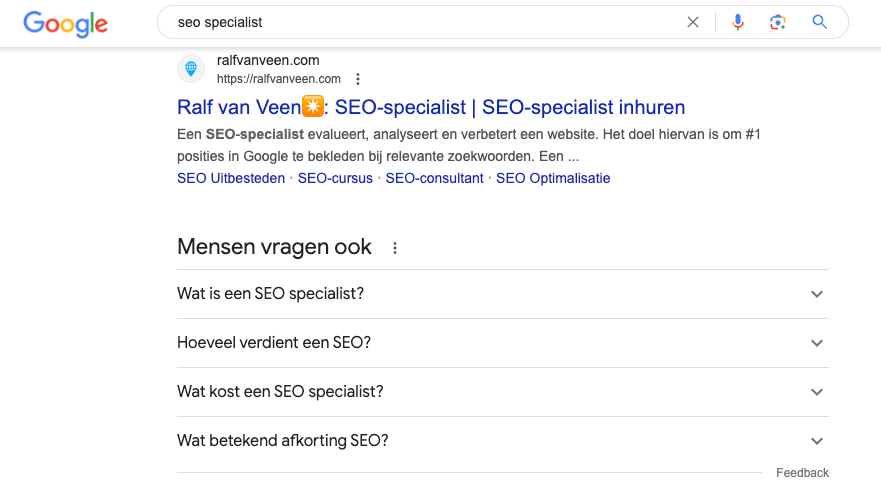Start voice search with microphone icon

pyautogui.click(x=738, y=22)
